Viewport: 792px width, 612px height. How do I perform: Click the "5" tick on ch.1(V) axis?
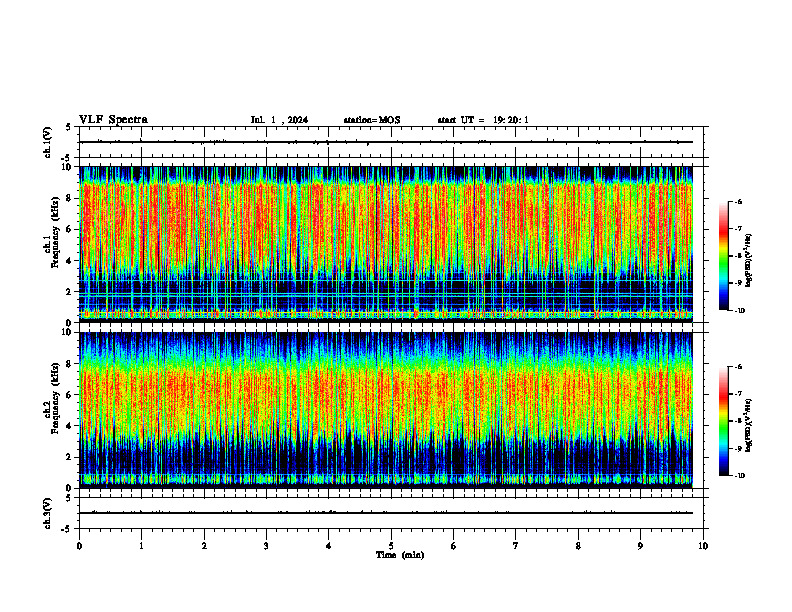click(x=69, y=128)
